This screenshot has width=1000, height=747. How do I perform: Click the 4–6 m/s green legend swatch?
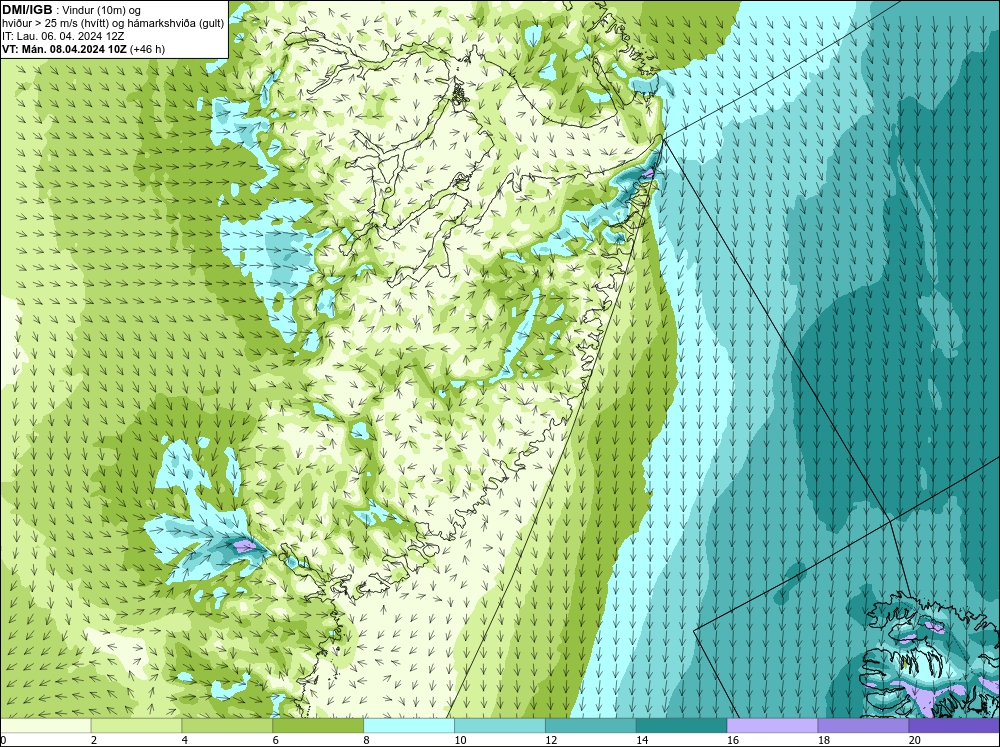(x=227, y=726)
